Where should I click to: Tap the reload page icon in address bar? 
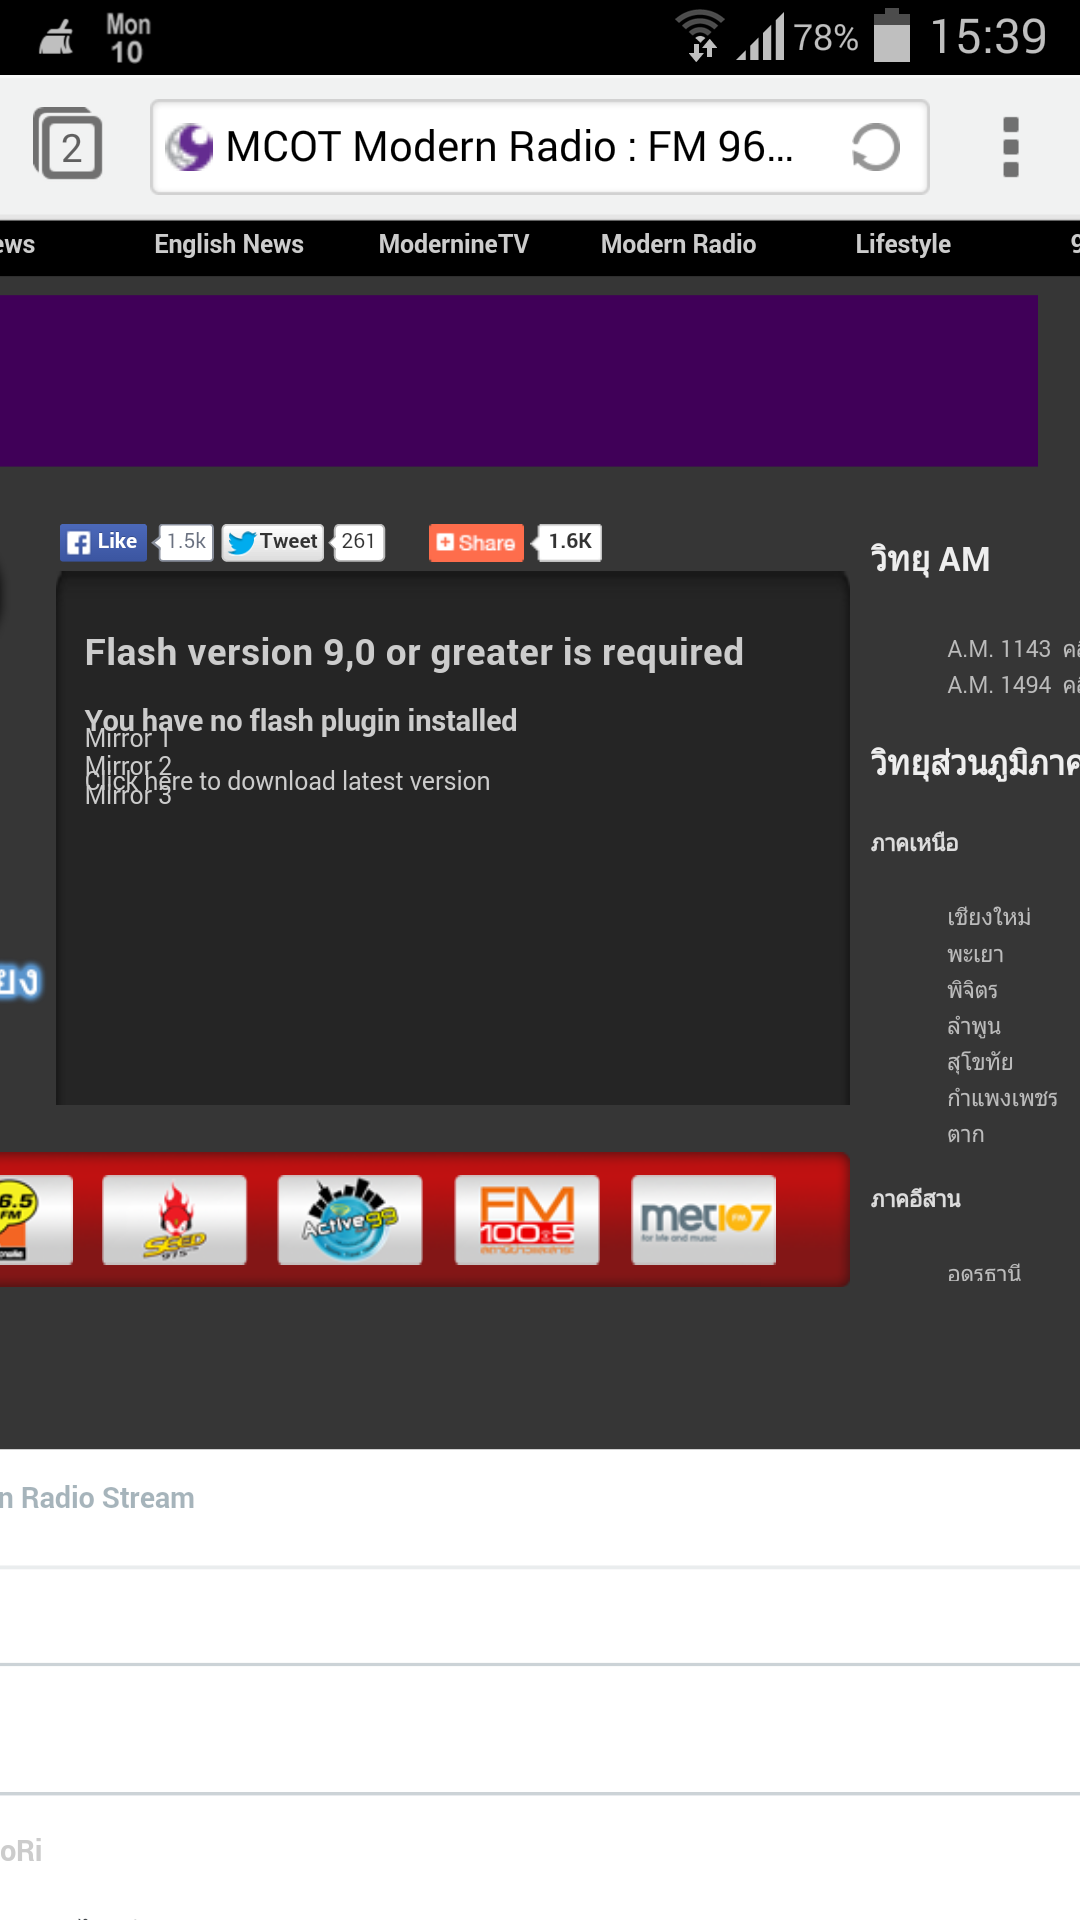point(875,147)
